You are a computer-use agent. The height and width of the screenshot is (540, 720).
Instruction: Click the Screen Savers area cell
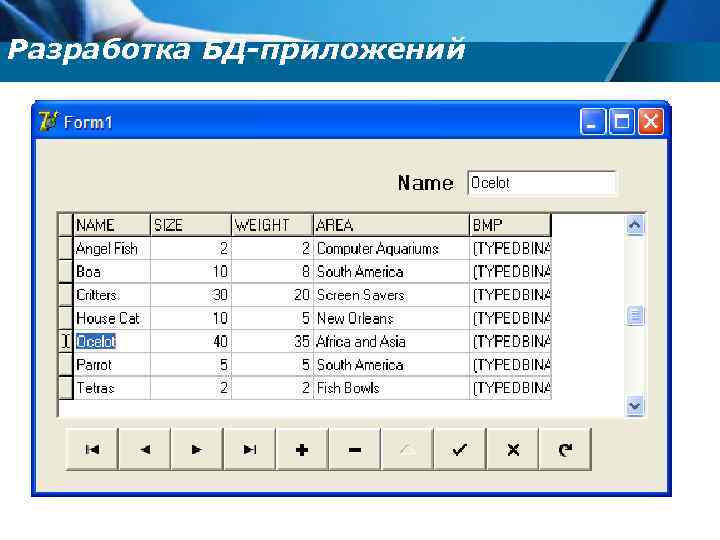tap(392, 295)
